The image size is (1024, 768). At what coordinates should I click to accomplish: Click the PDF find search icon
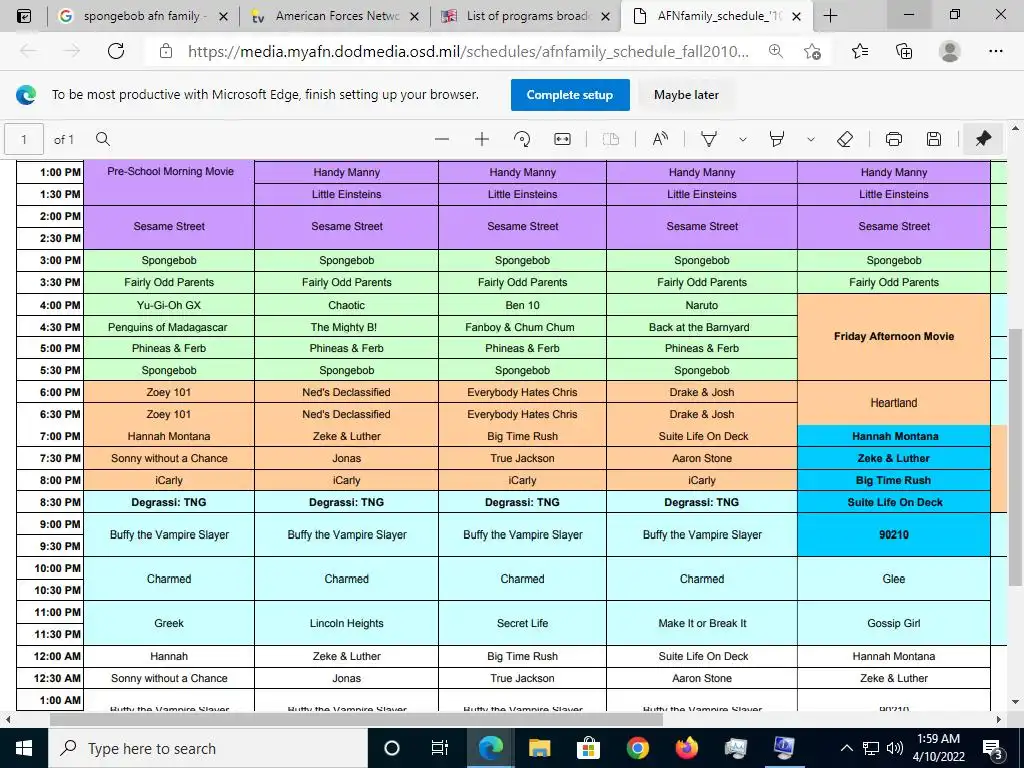pyautogui.click(x=103, y=139)
